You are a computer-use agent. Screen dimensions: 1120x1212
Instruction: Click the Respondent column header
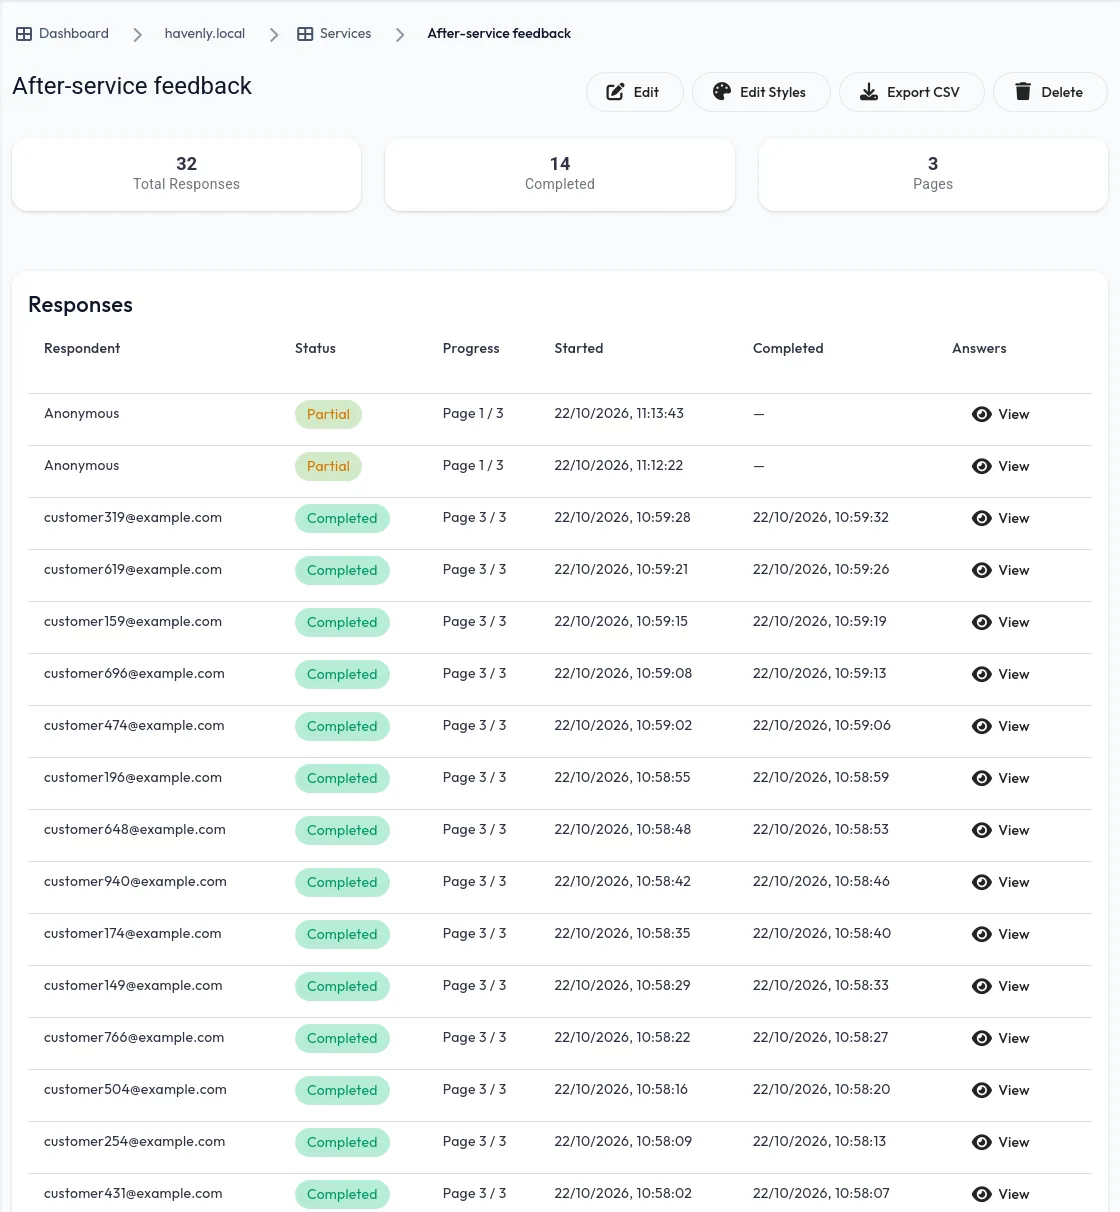(82, 348)
